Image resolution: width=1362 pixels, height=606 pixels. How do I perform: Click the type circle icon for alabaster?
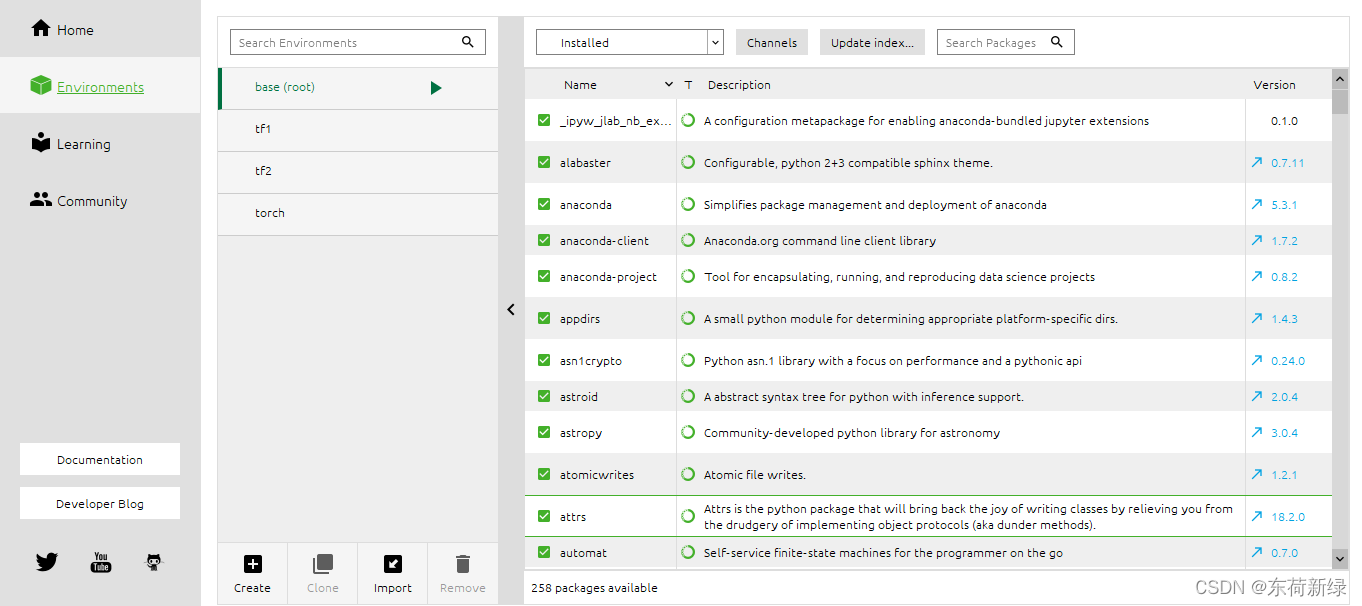(x=688, y=162)
